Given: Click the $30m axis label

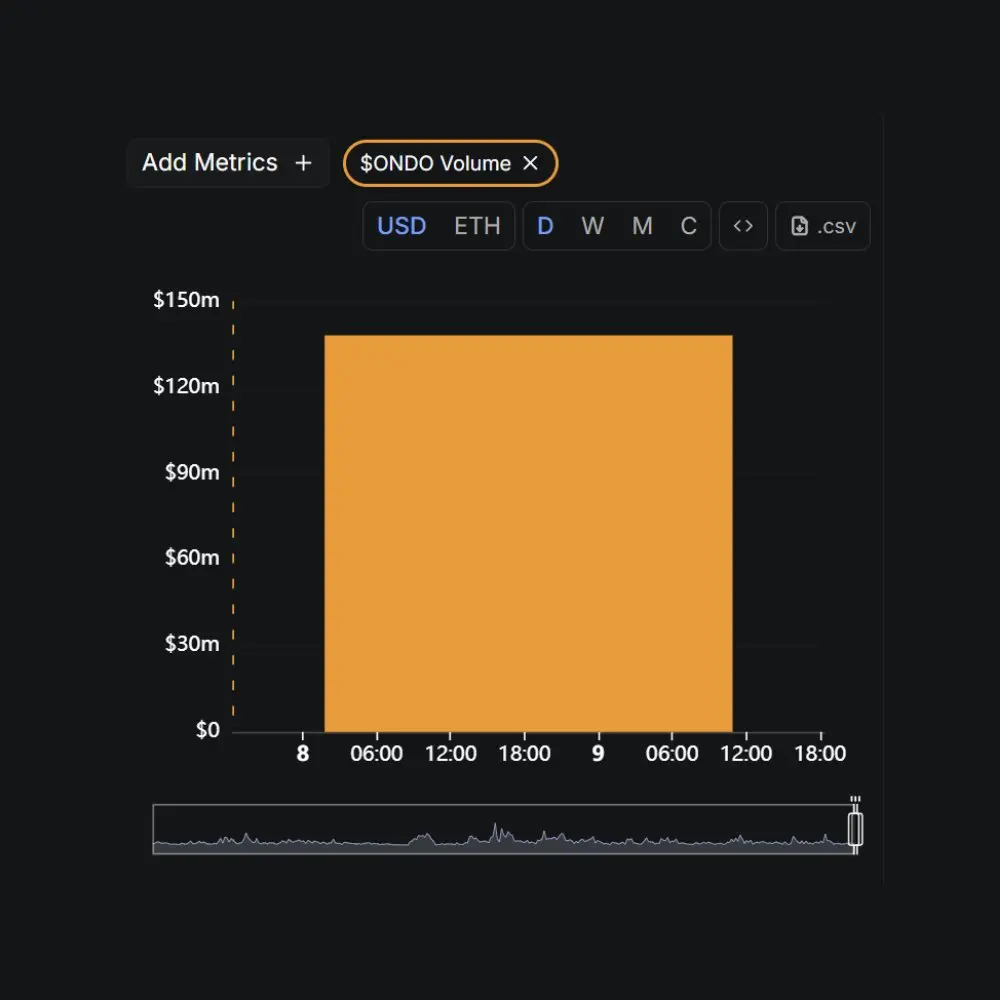Looking at the screenshot, I should coord(191,643).
